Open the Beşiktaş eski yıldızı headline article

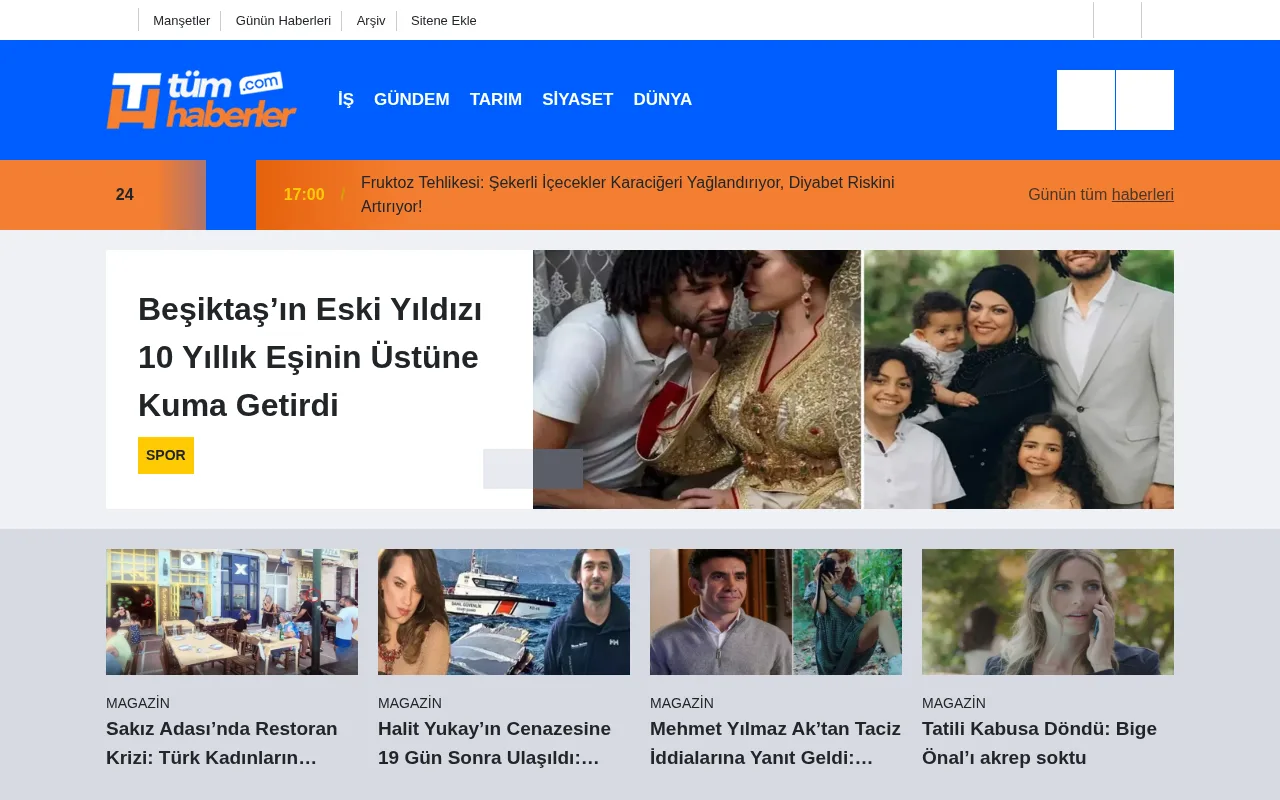pyautogui.click(x=310, y=357)
